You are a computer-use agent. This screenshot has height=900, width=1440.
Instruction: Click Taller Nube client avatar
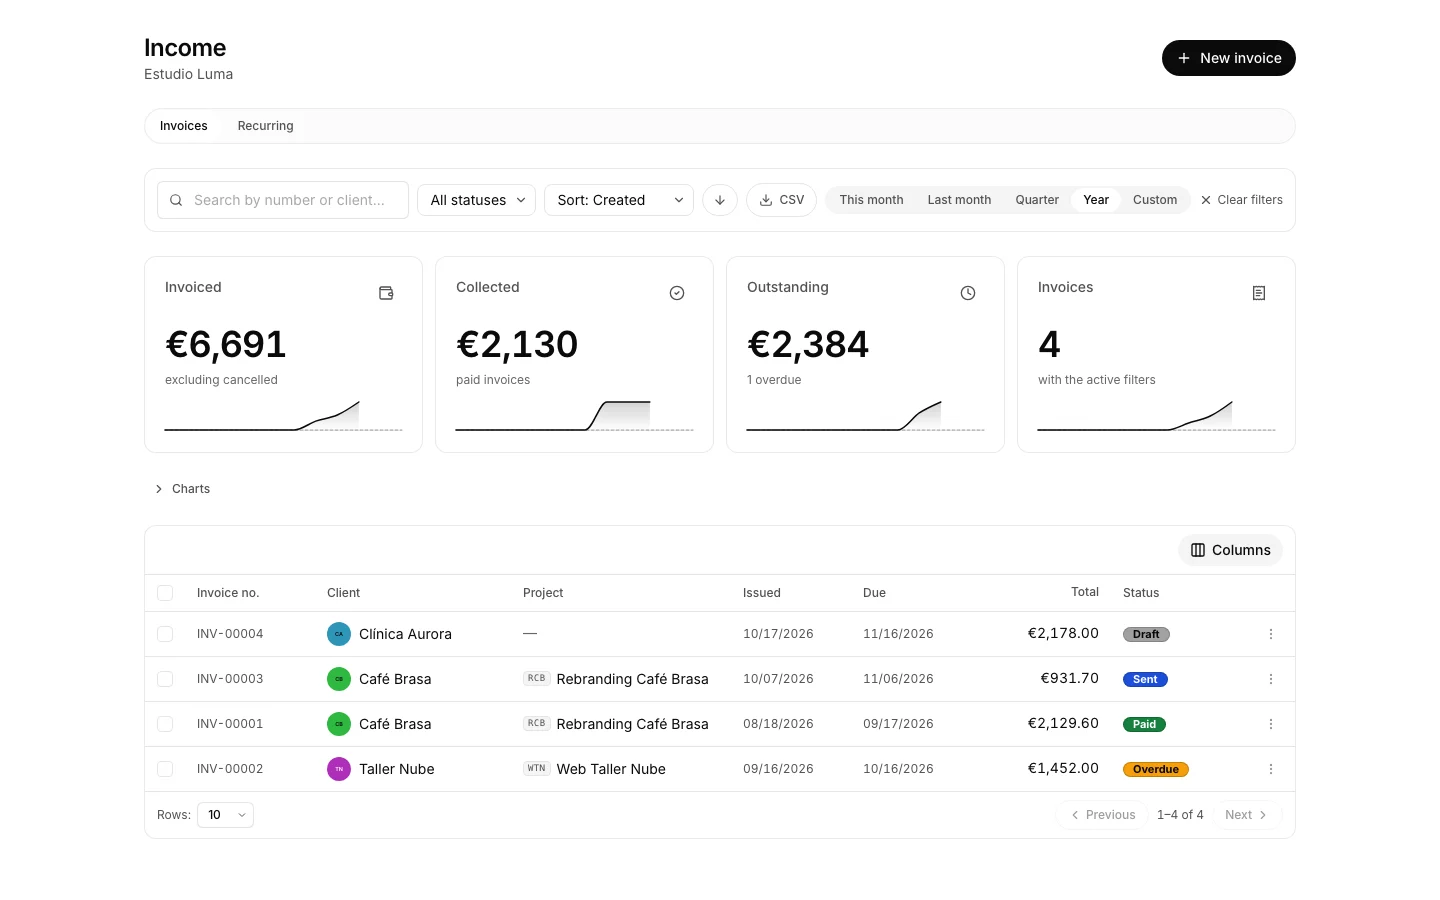coord(339,769)
